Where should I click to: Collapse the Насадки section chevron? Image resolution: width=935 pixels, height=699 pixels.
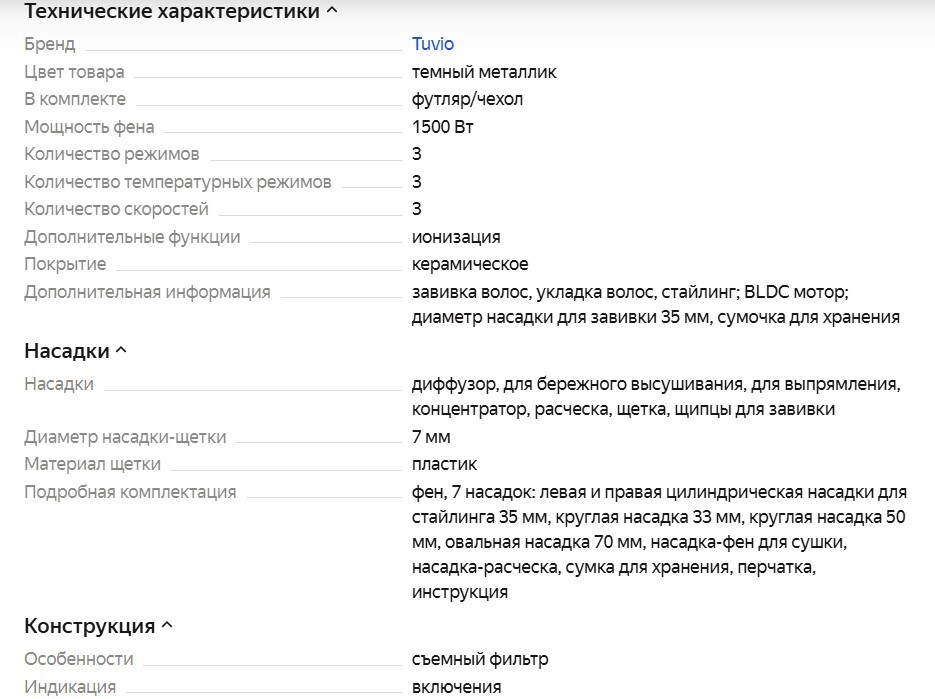(121, 352)
